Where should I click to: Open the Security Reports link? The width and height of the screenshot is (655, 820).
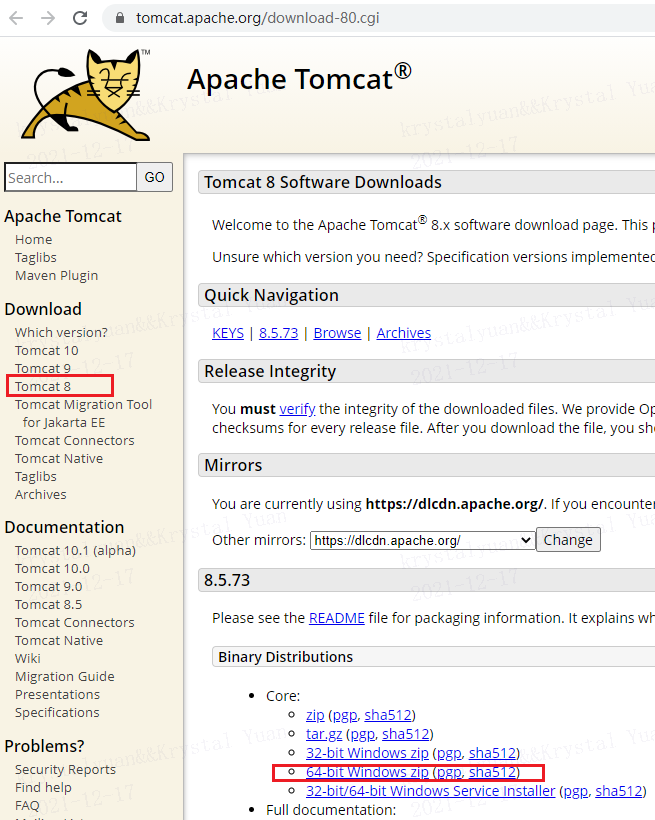pos(65,770)
